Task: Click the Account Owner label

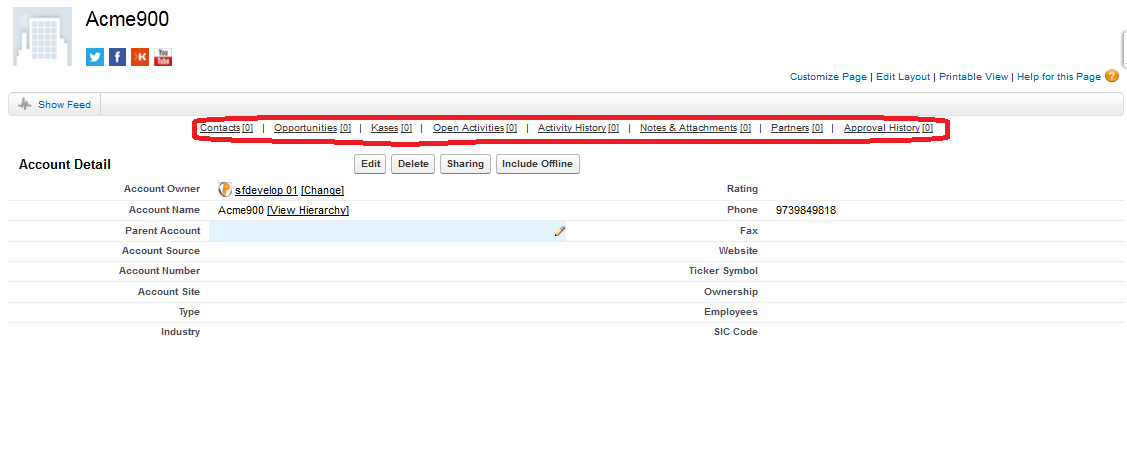Action: pyautogui.click(x=162, y=189)
